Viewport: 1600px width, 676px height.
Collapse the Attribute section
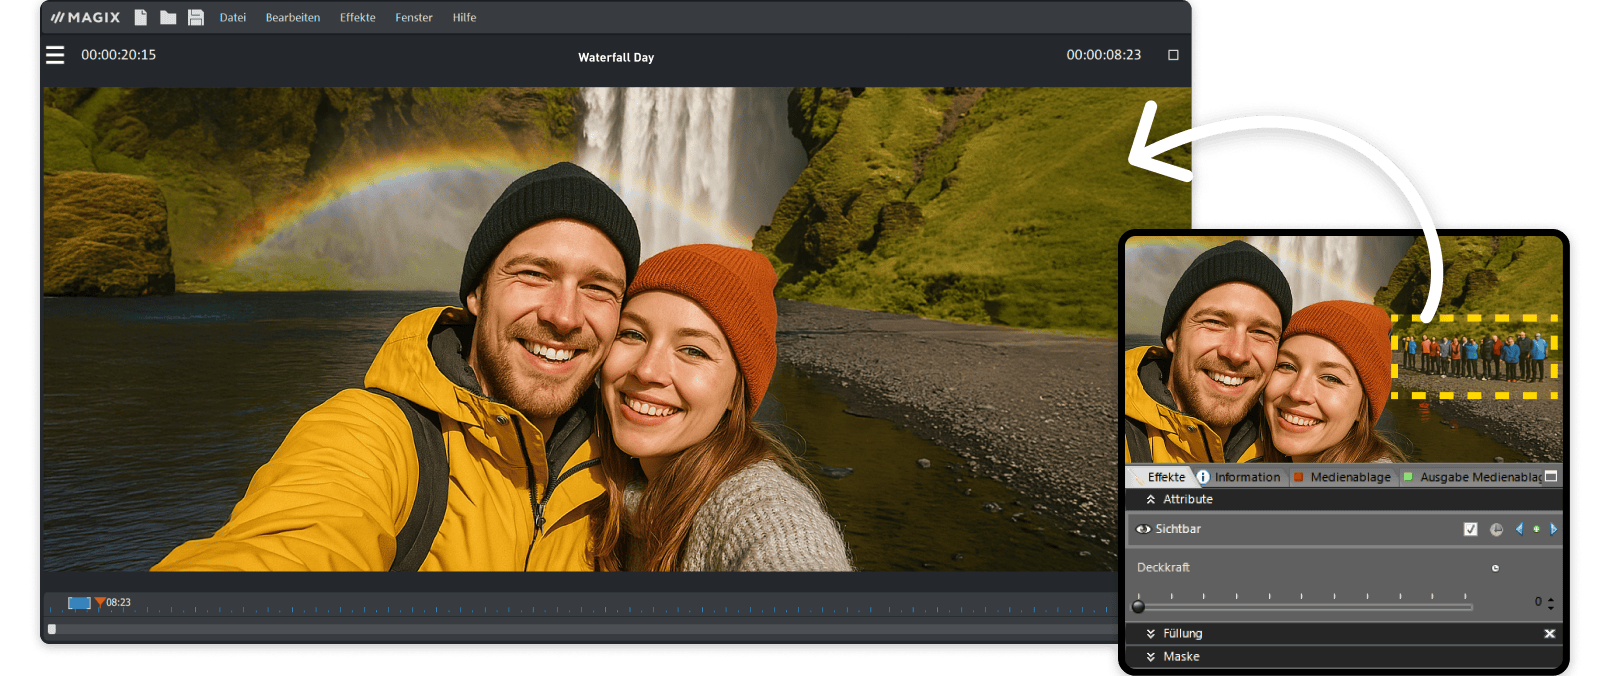(1151, 499)
